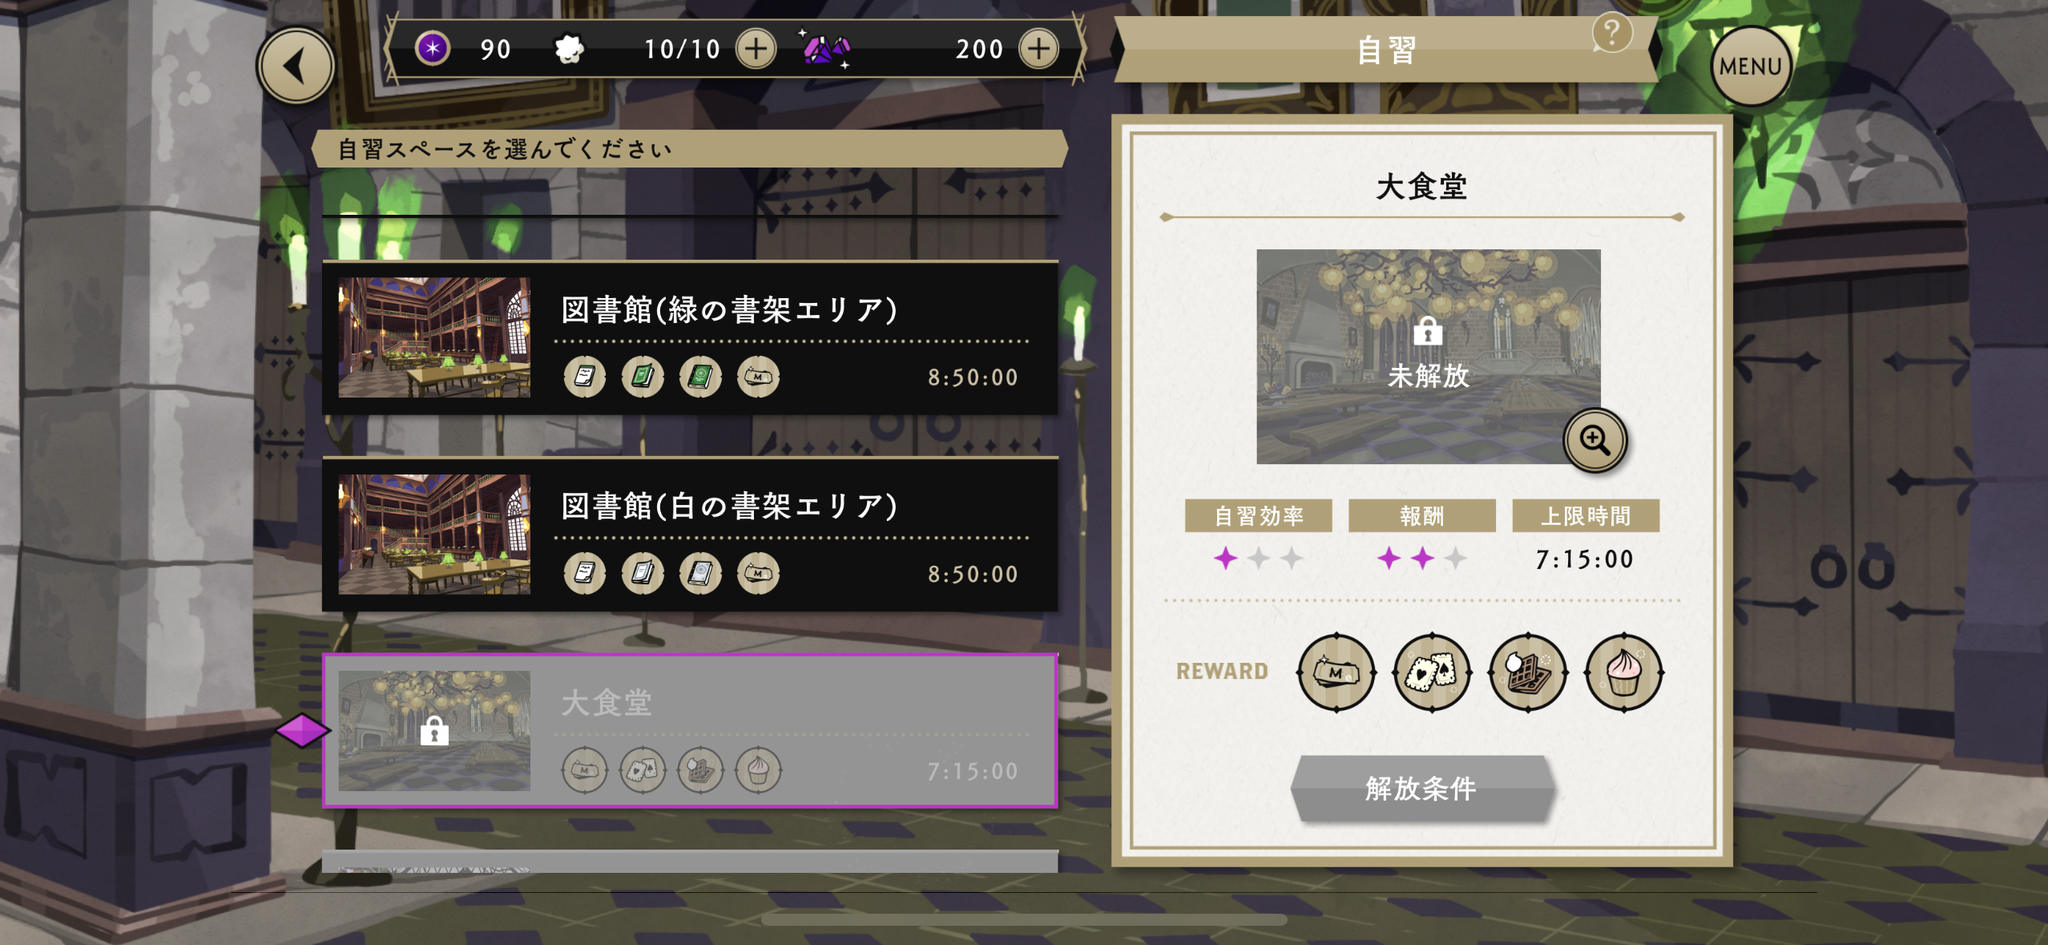Tap the playing cards reward icon
Image resolution: width=2048 pixels, height=945 pixels.
[x=1432, y=672]
